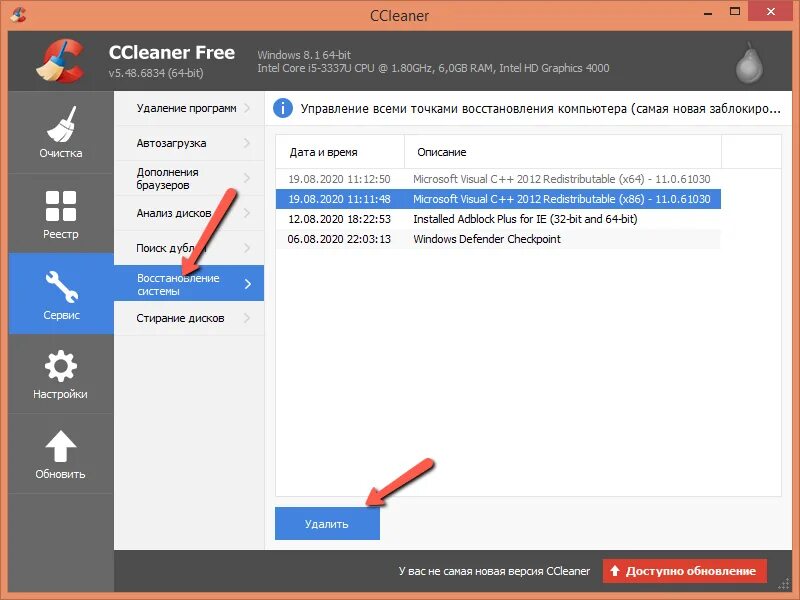
Task: Click Доступно обновление button
Action: point(685,571)
